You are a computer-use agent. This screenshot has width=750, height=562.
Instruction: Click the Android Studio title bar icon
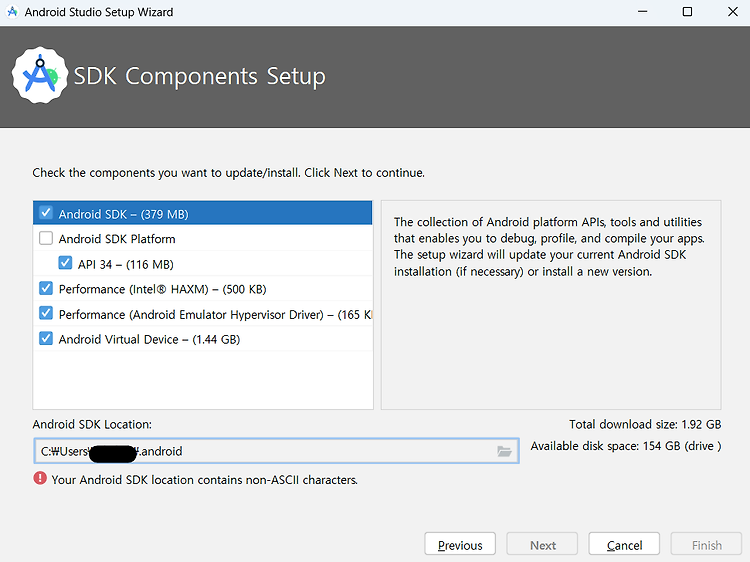coord(12,11)
